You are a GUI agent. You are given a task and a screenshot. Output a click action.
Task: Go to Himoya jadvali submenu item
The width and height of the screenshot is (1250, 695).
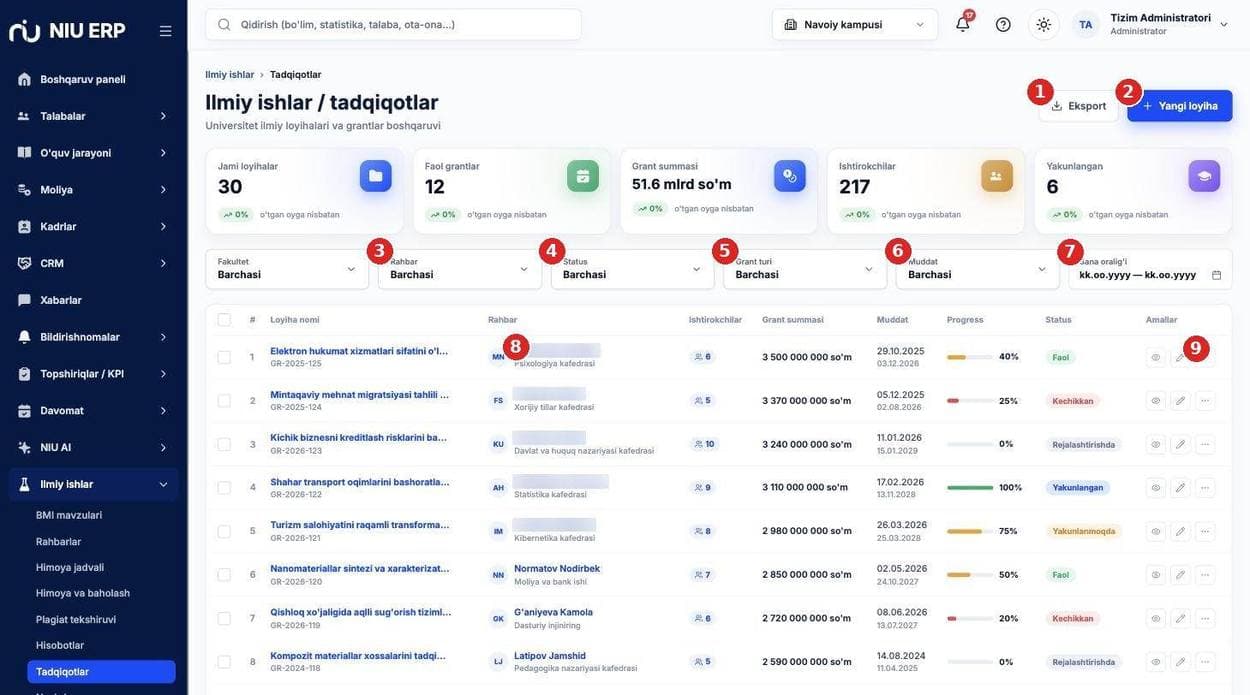70,567
